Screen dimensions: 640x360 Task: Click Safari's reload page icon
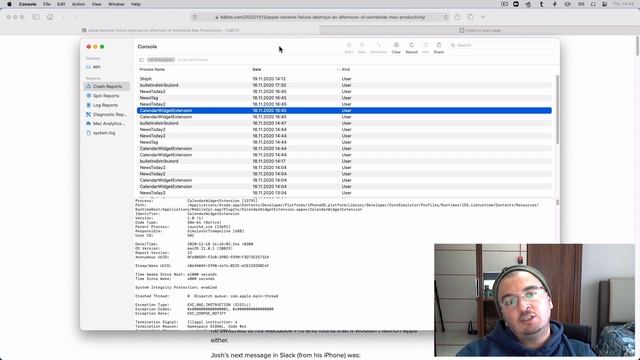(x=445, y=17)
